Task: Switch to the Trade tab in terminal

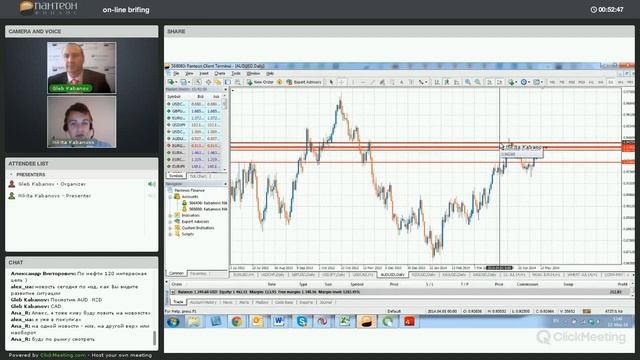Action: (178, 302)
